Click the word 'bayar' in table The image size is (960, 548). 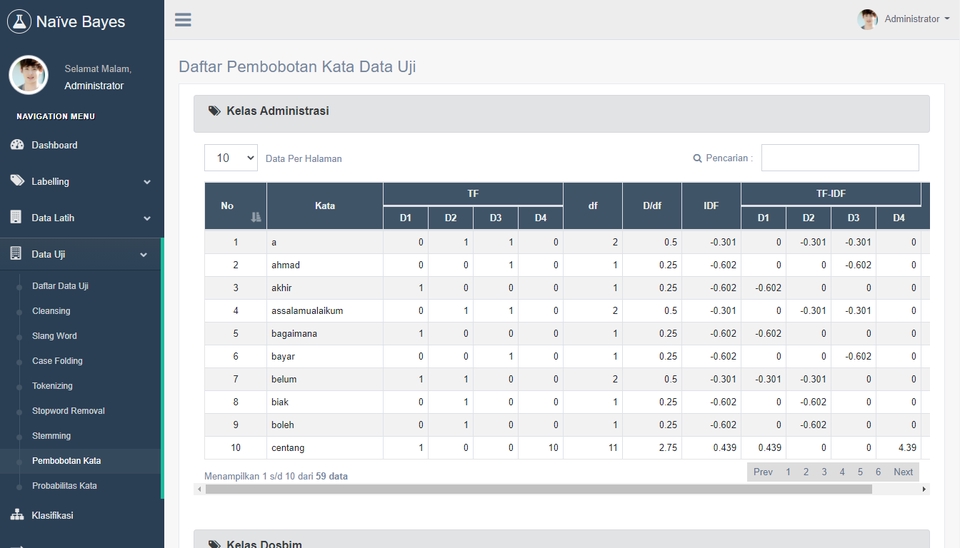point(283,356)
